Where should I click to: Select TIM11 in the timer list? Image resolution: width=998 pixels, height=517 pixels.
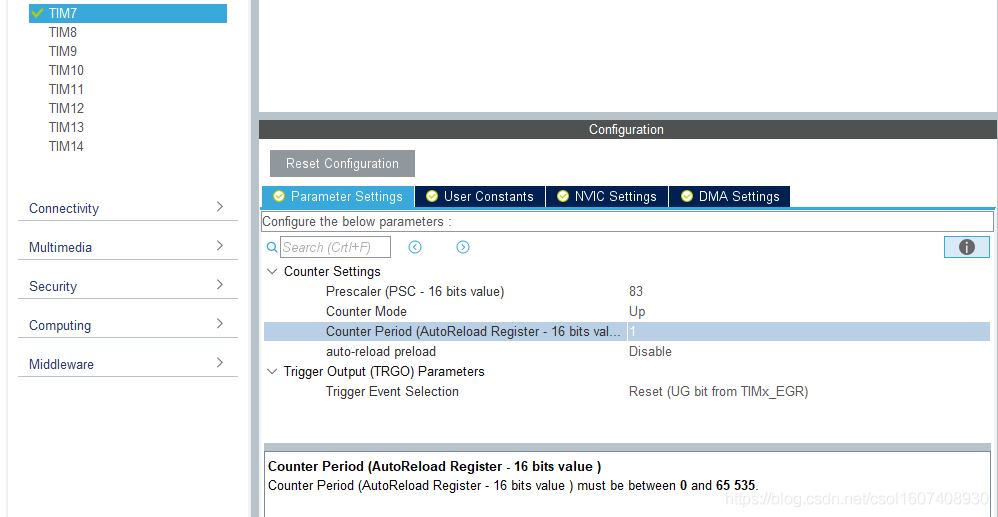point(66,89)
